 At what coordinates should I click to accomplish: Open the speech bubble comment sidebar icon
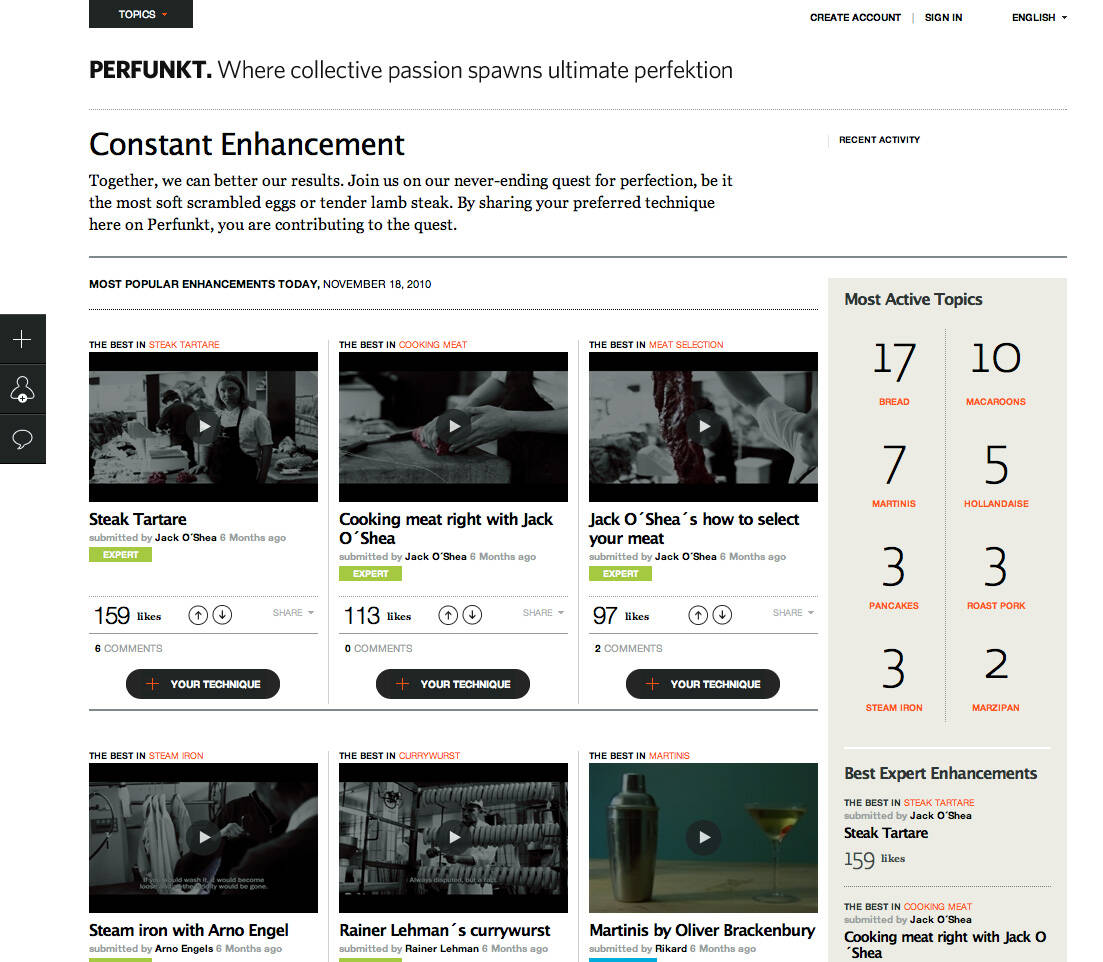point(23,440)
